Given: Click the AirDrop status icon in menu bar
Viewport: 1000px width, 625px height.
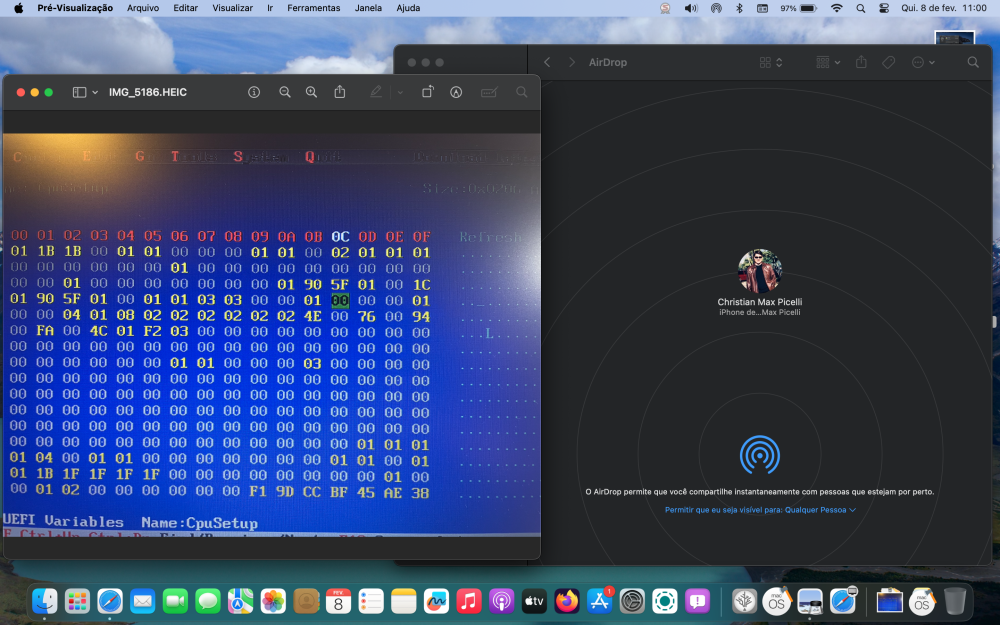Looking at the screenshot, I should coord(716,8).
